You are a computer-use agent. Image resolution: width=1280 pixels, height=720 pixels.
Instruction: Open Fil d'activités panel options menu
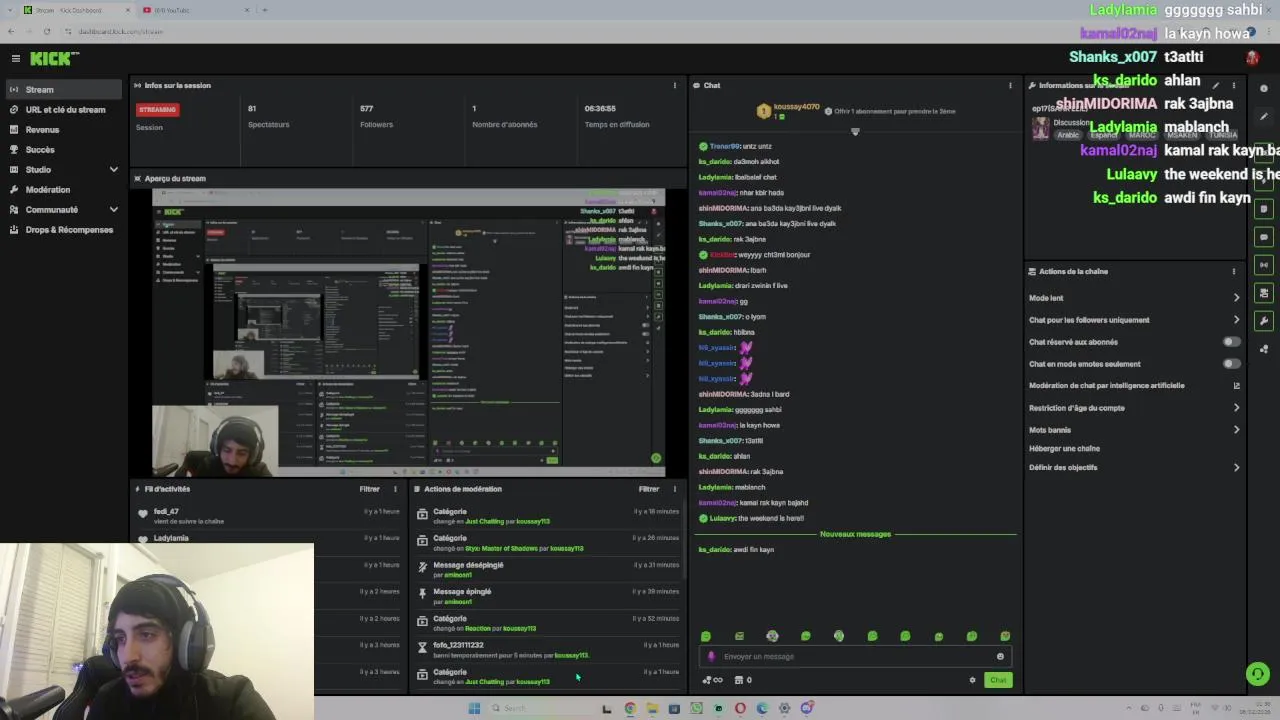pyautogui.click(x=395, y=489)
